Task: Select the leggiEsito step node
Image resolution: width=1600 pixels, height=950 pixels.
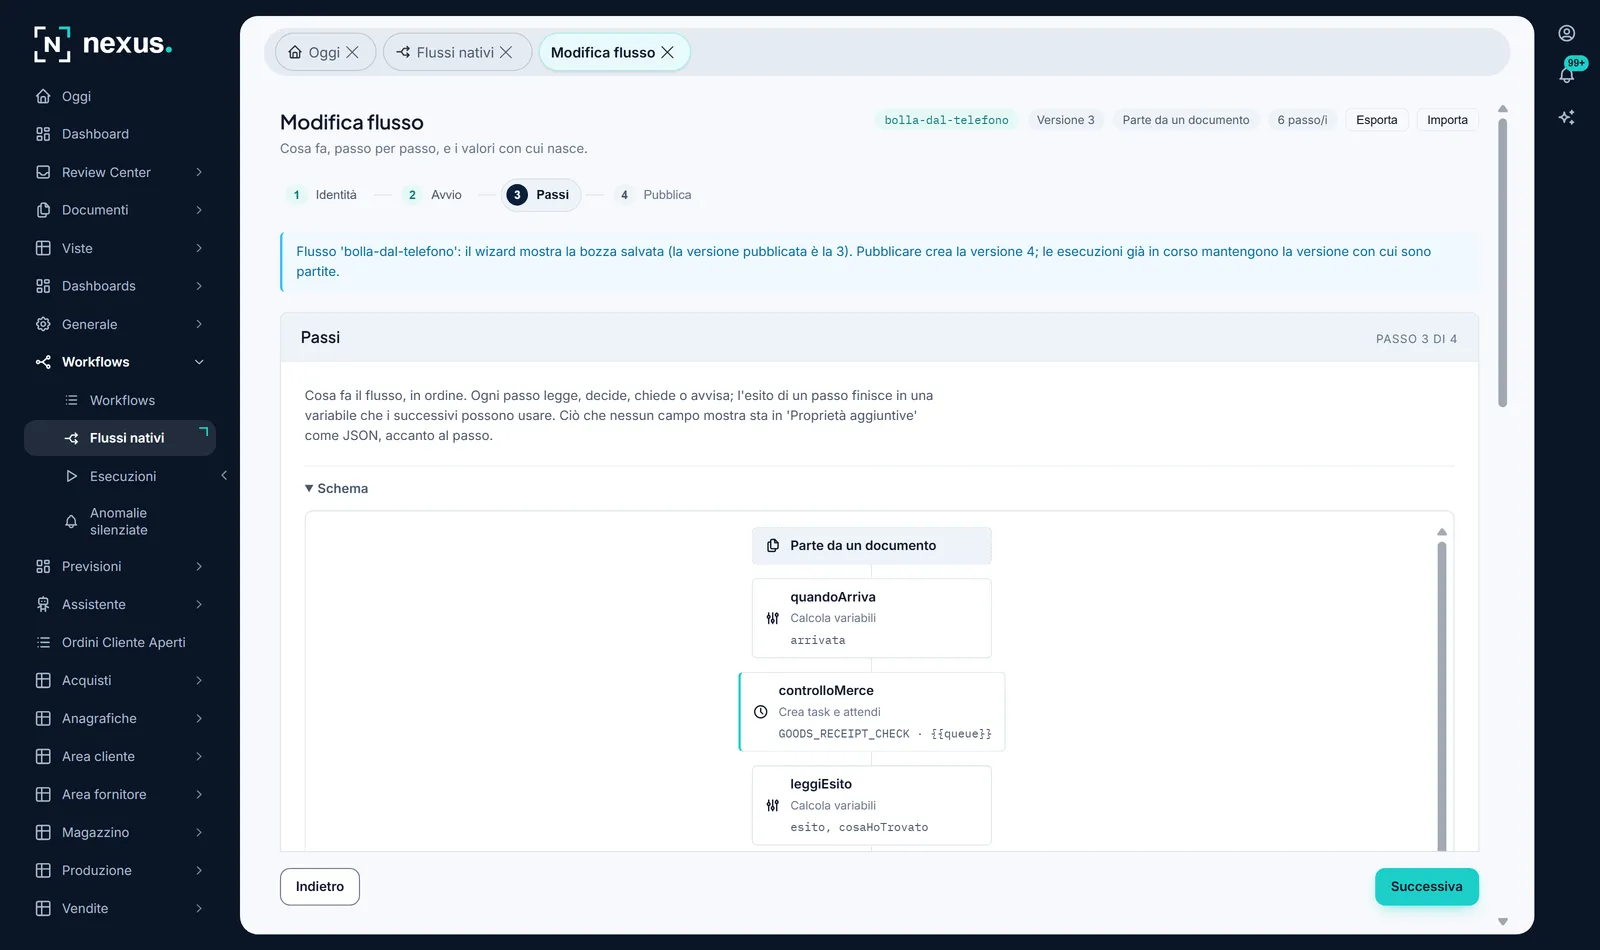Action: (872, 805)
